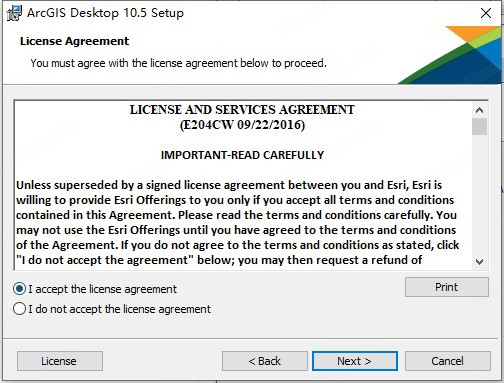This screenshot has width=504, height=383.
Task: Click the "IMPORTANT-READ CAREFULLY" line
Action: 242,155
